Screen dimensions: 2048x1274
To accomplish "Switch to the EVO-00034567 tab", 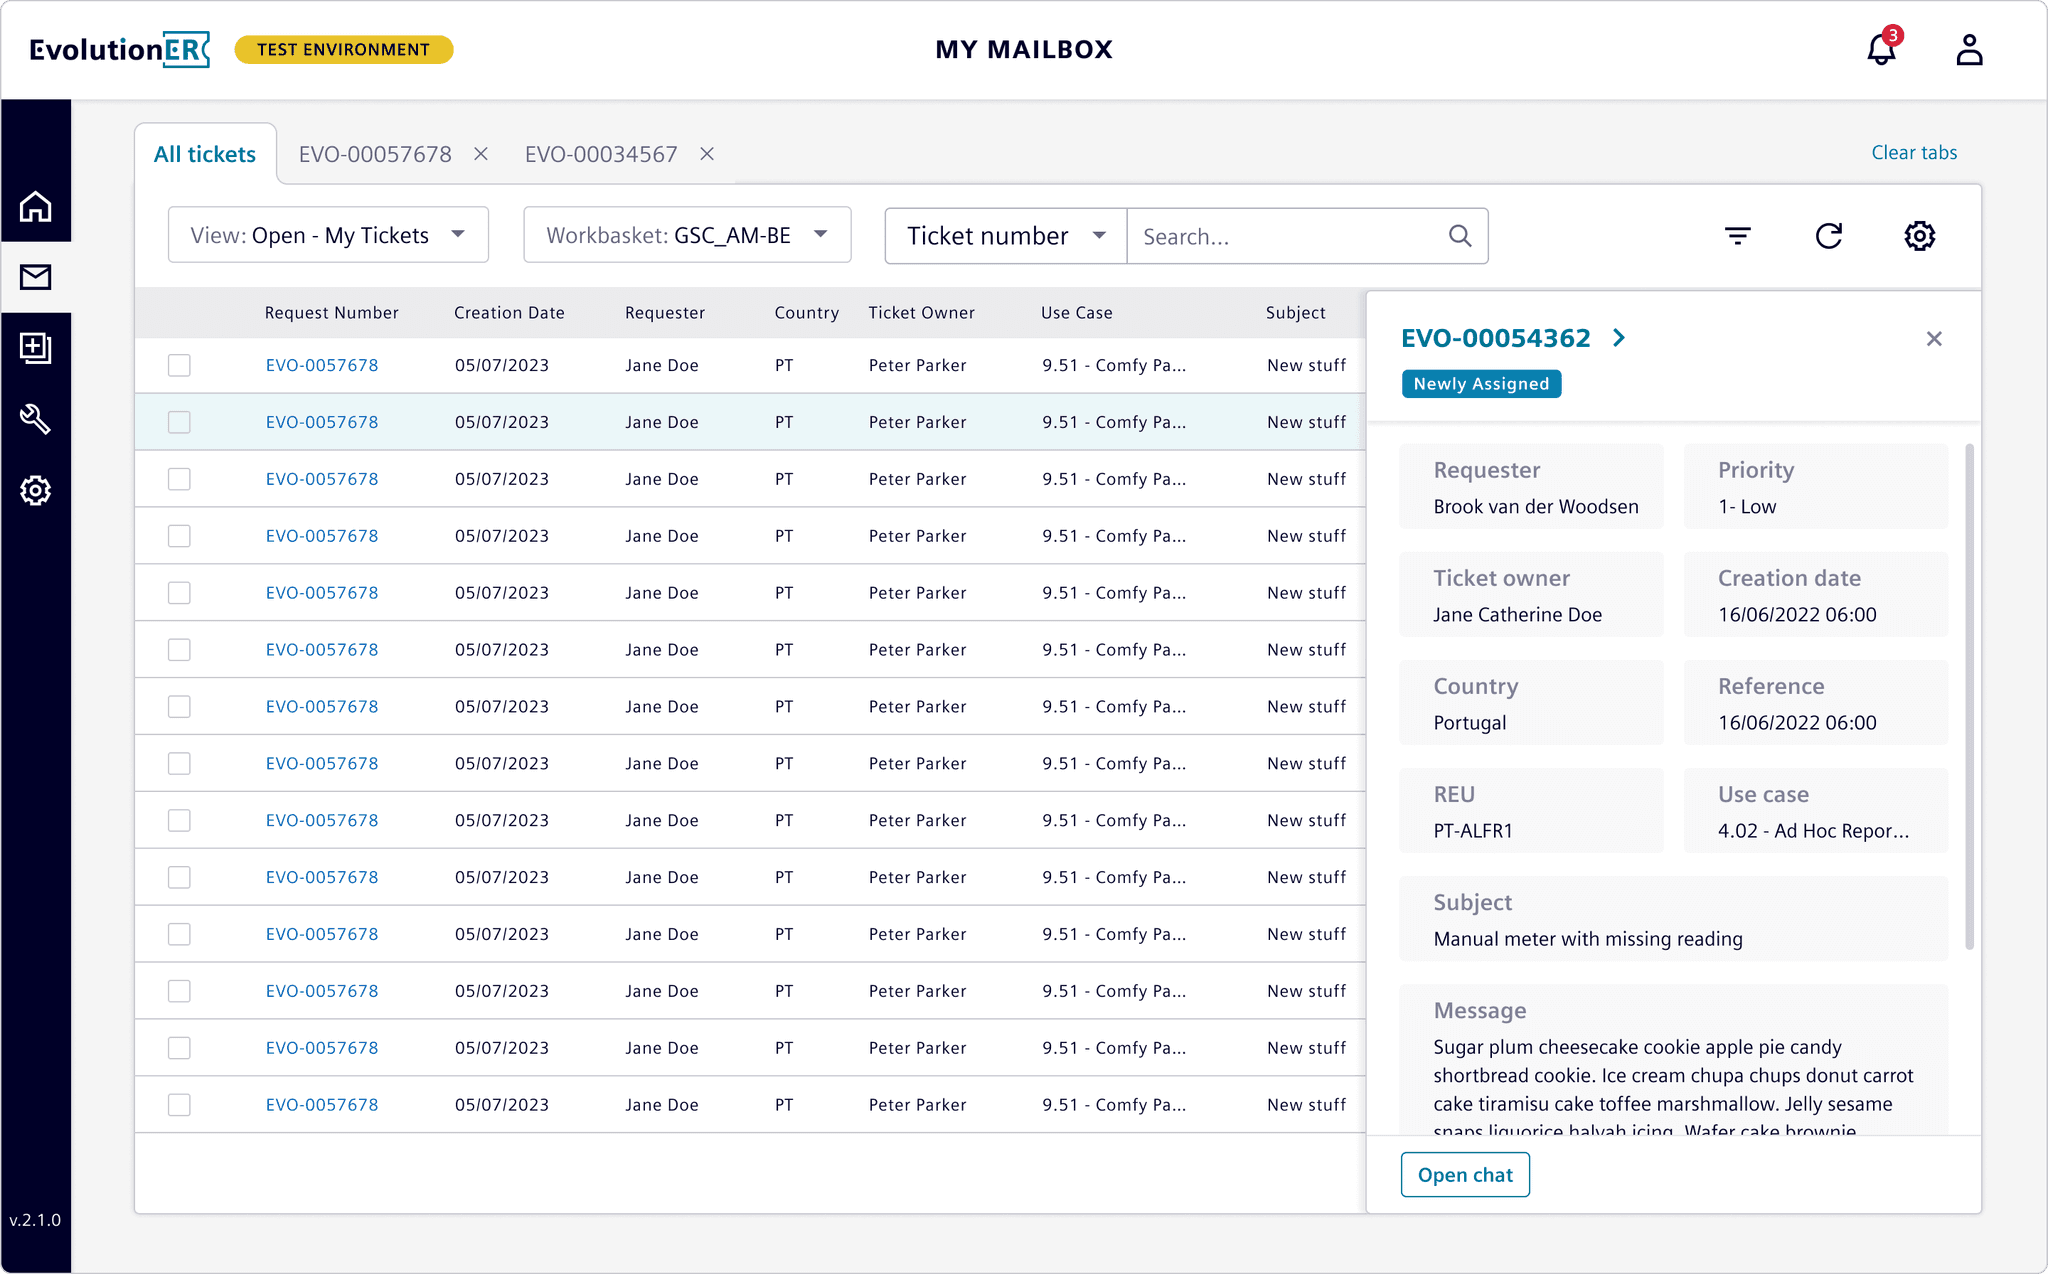I will point(601,154).
